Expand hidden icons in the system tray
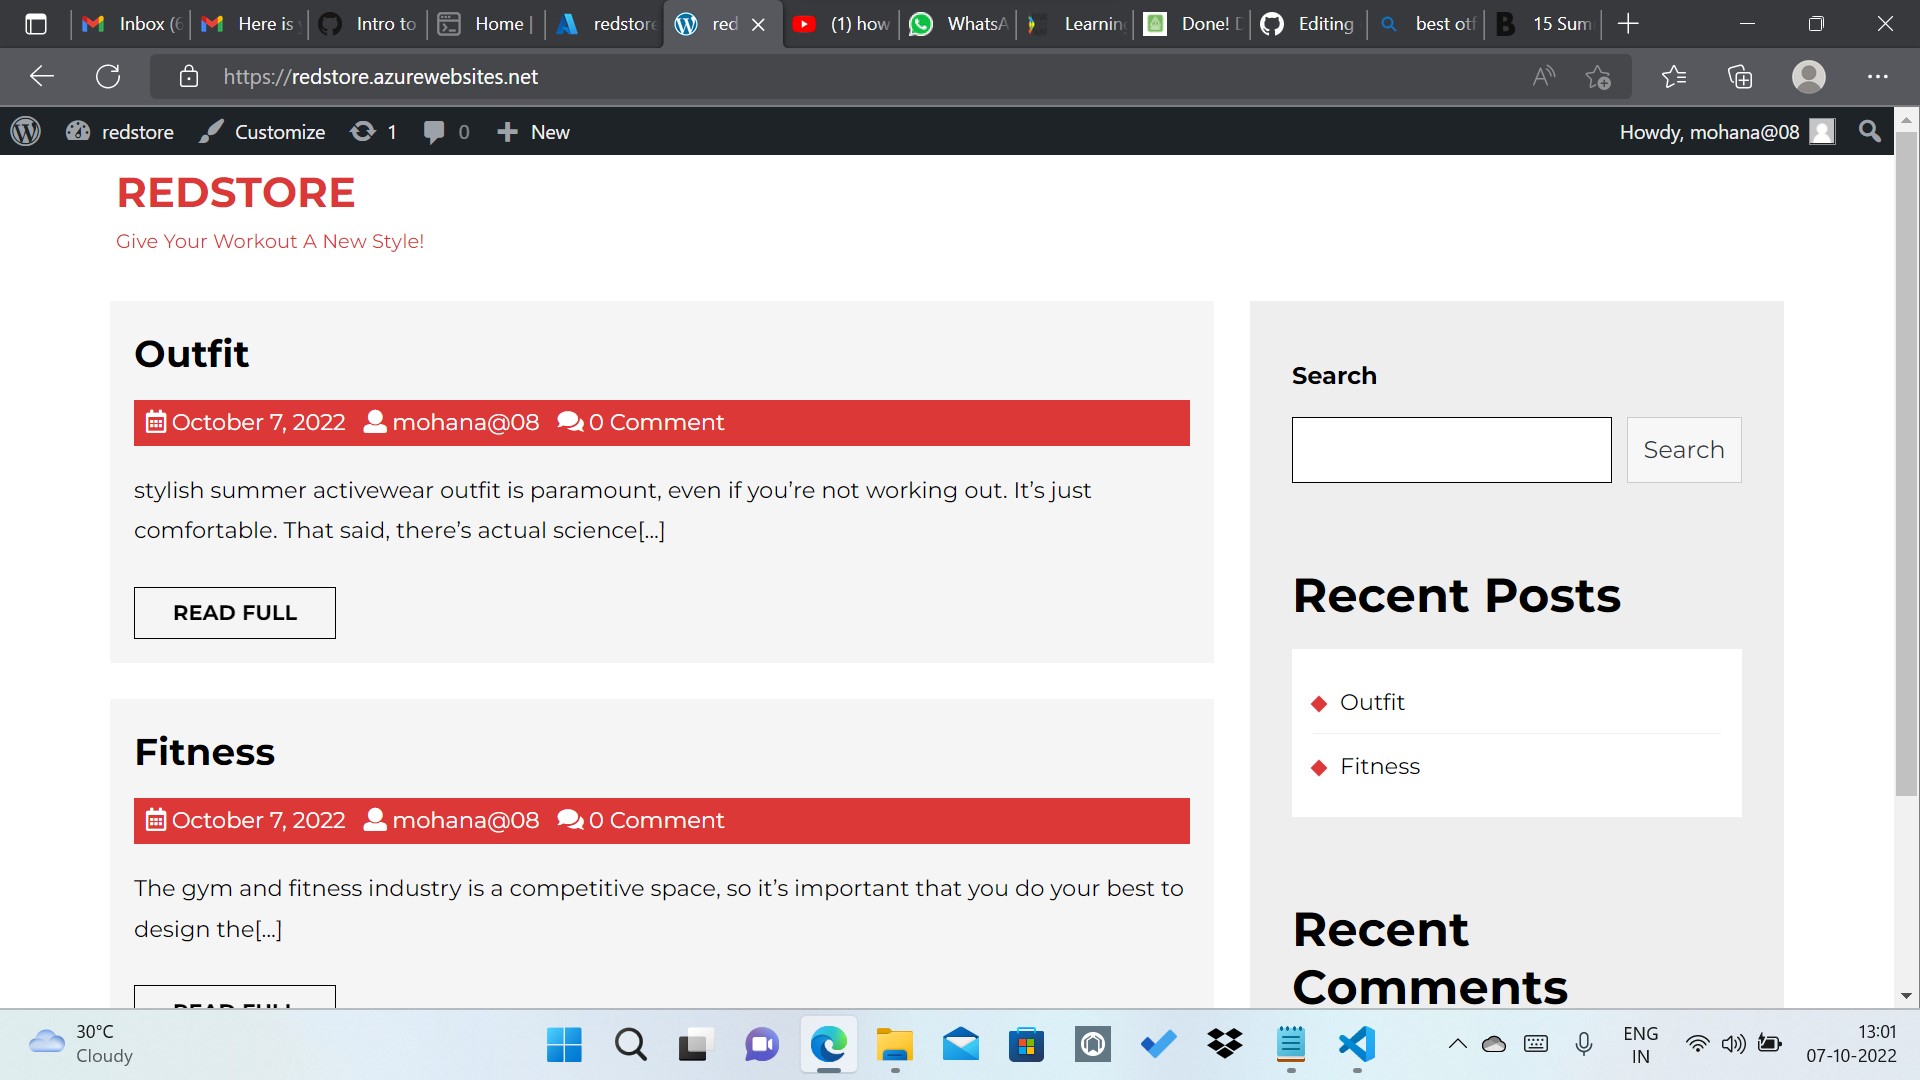1920x1080 pixels. 1457,1044
